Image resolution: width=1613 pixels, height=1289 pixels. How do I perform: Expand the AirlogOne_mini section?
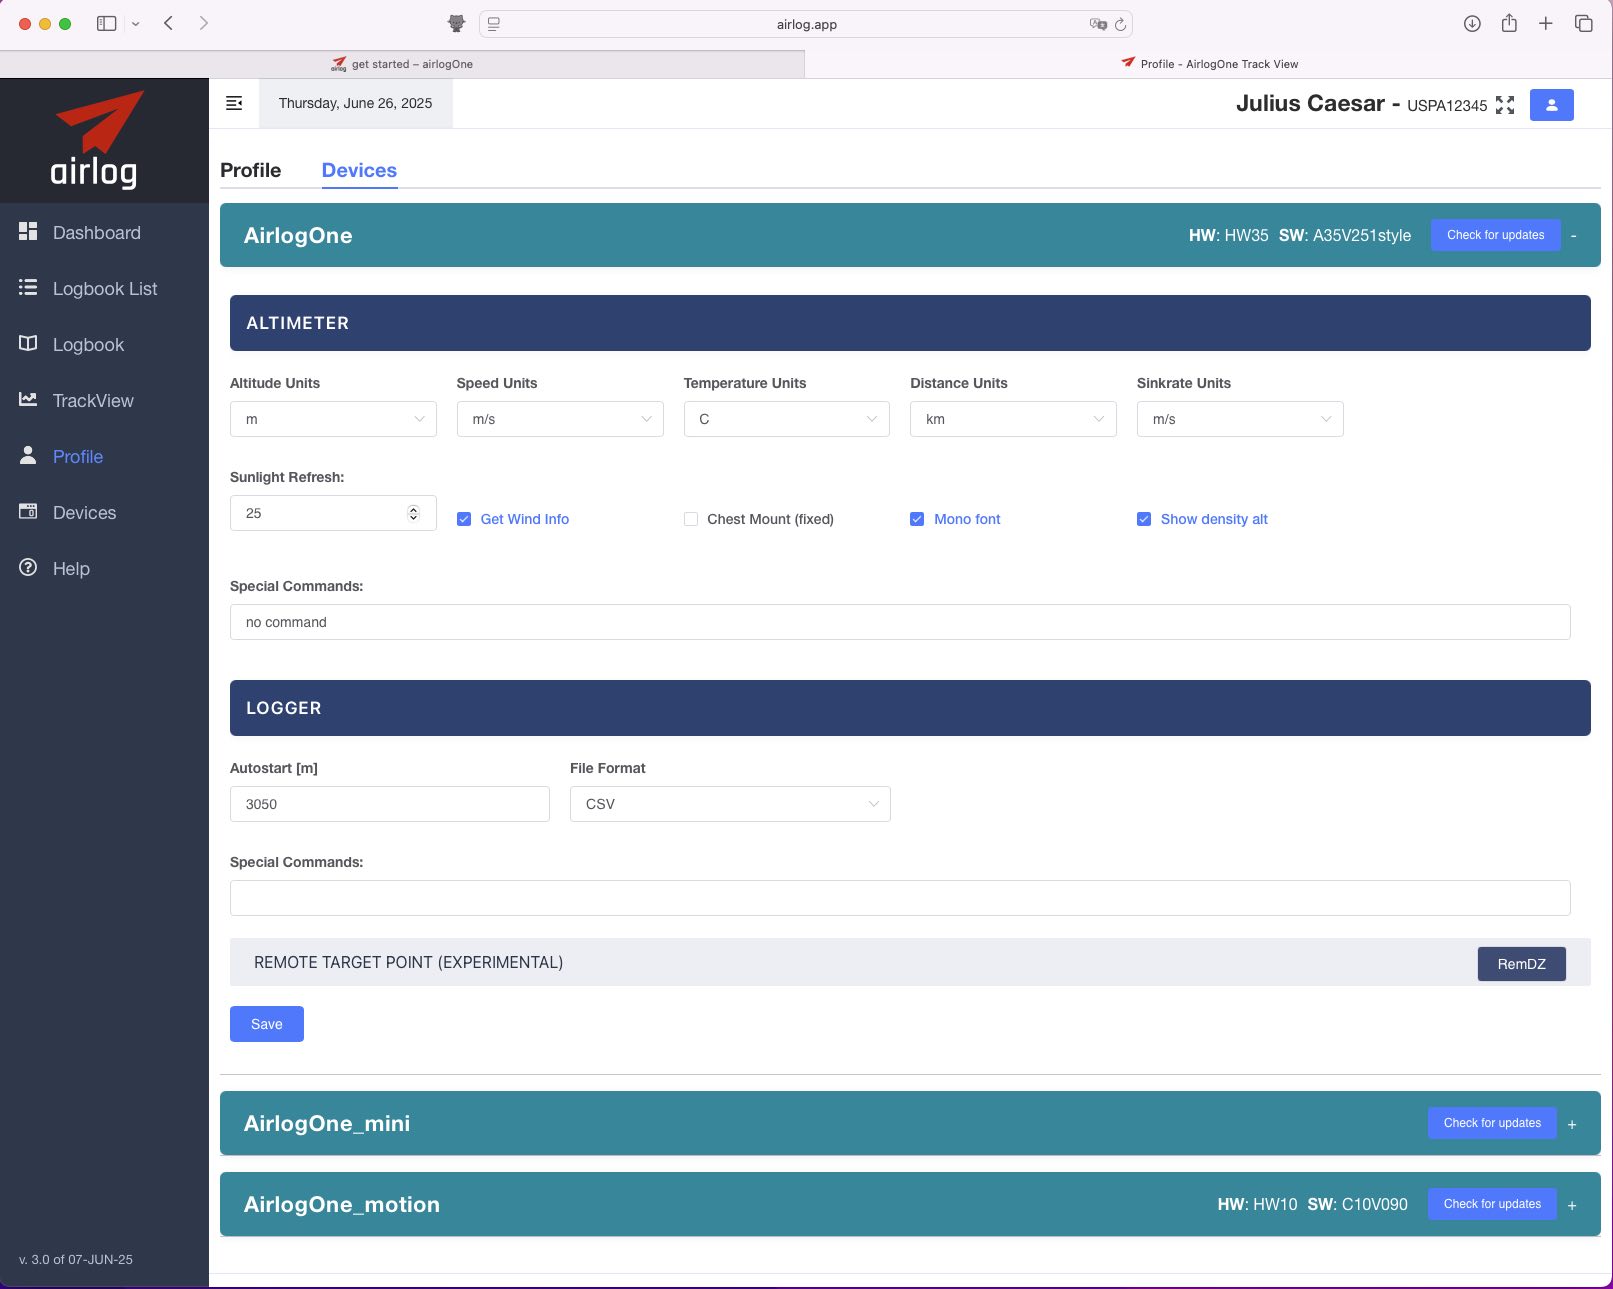(1572, 1124)
